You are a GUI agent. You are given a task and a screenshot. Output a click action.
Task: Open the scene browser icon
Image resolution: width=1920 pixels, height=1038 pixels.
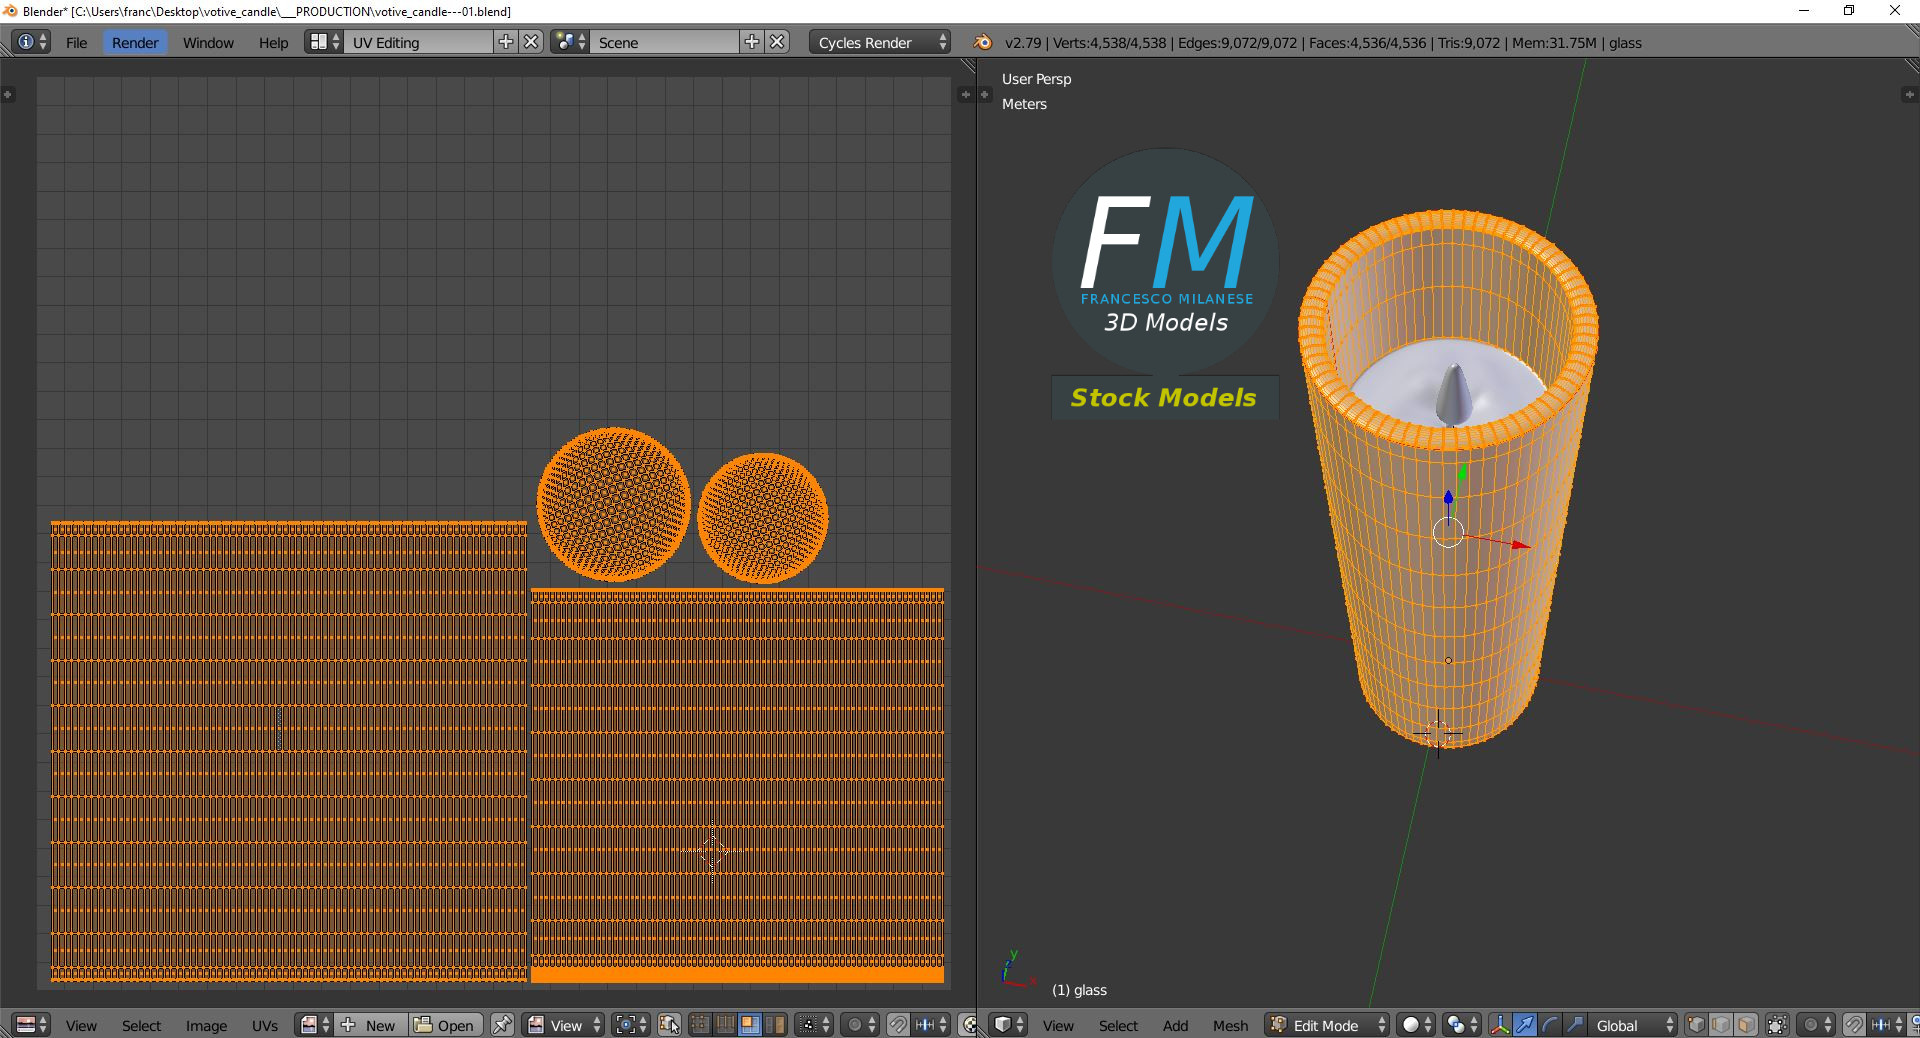[x=570, y=42]
